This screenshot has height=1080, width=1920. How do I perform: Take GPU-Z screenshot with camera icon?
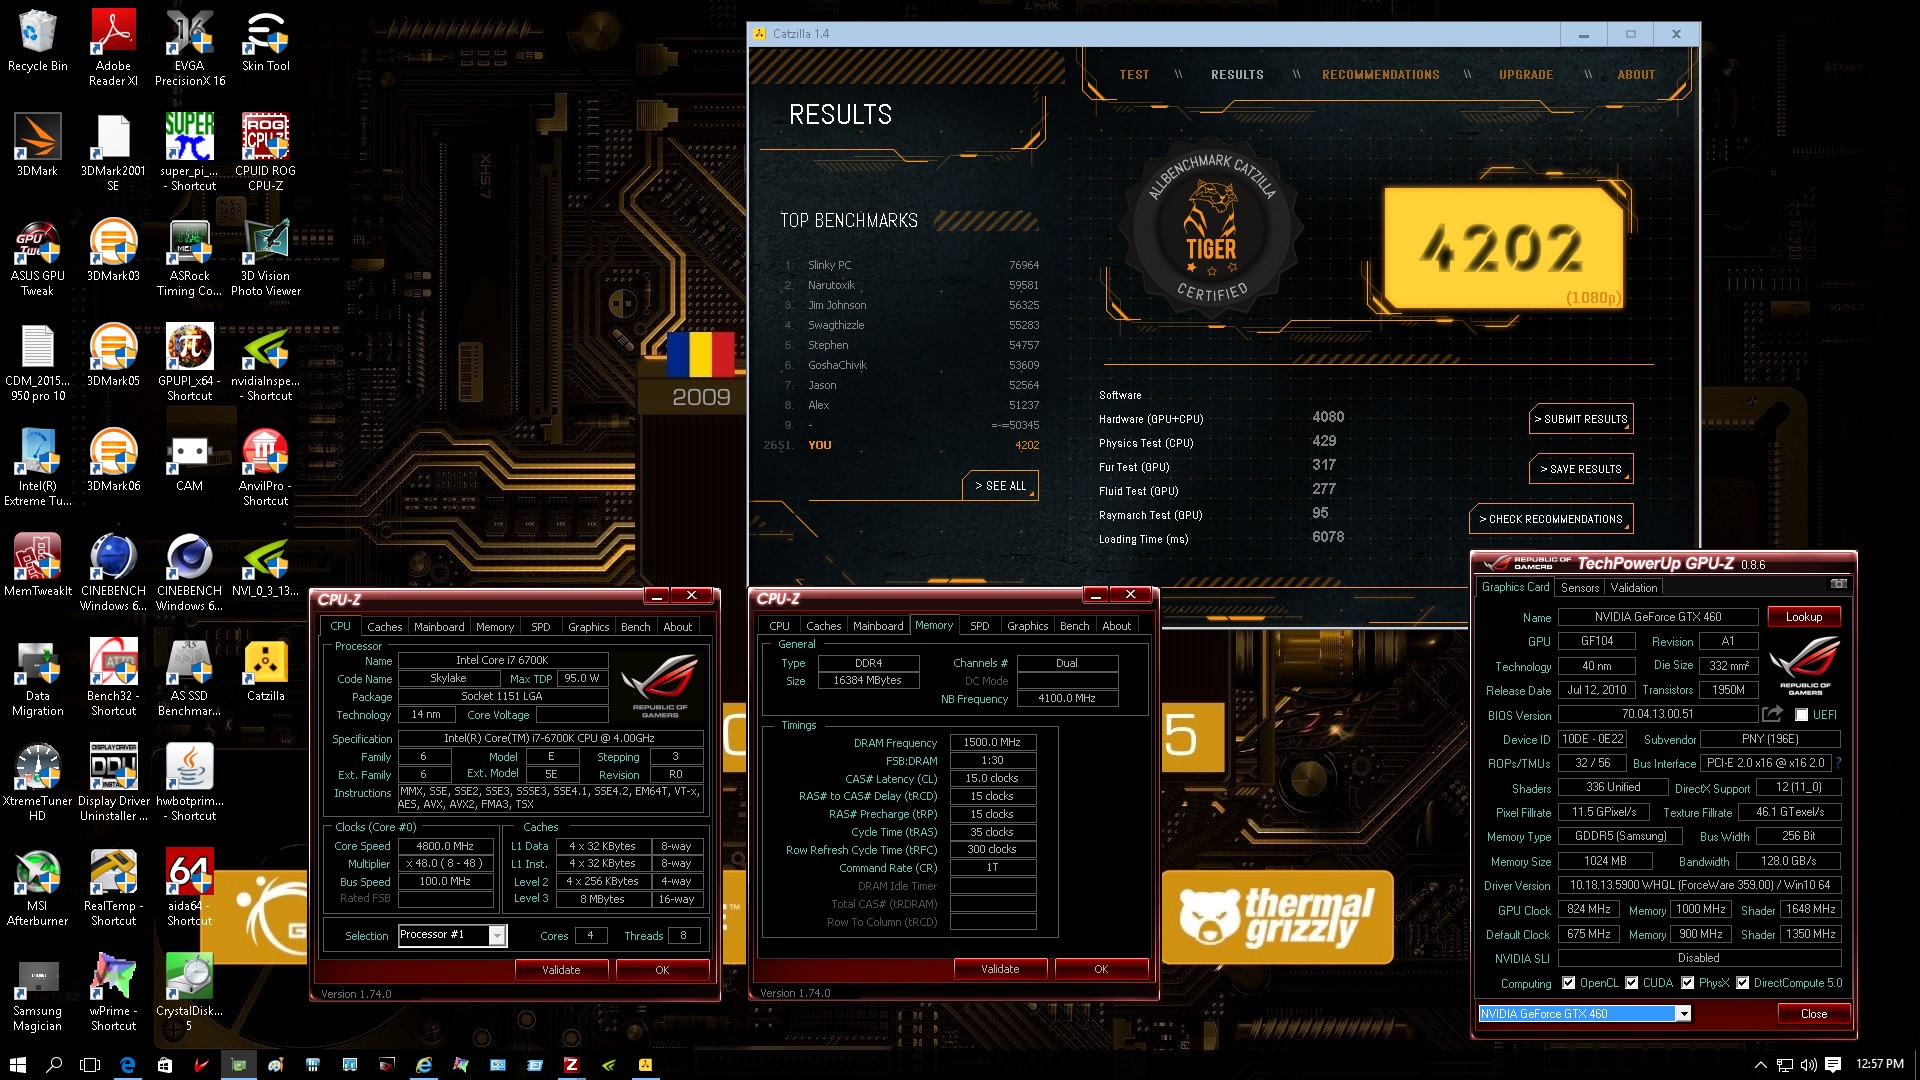1838,584
